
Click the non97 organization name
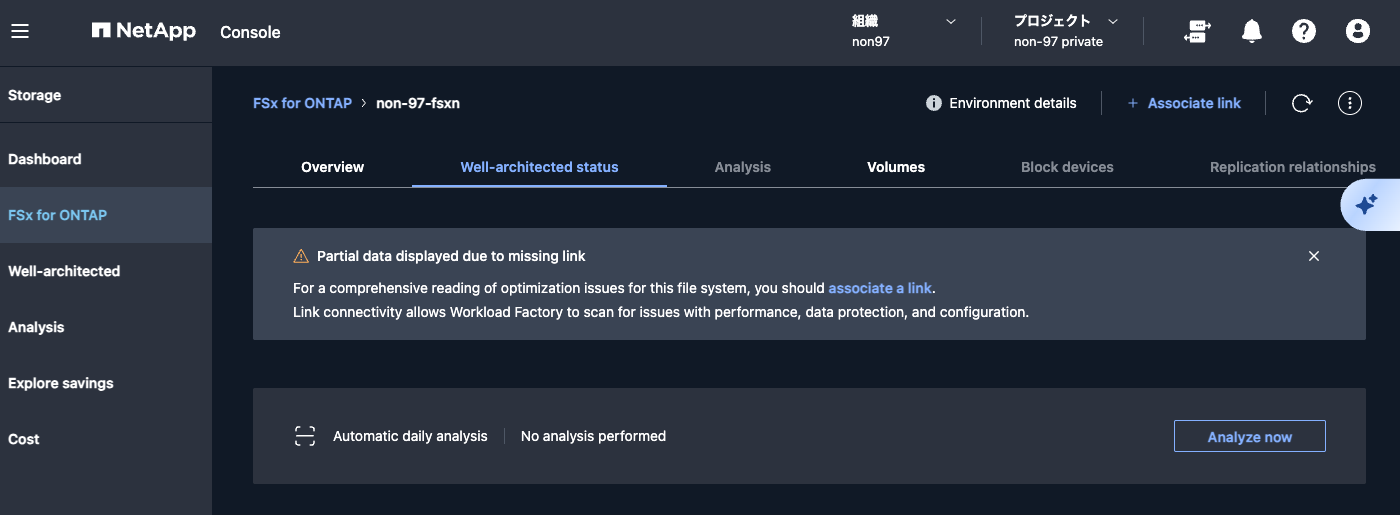tap(870, 42)
